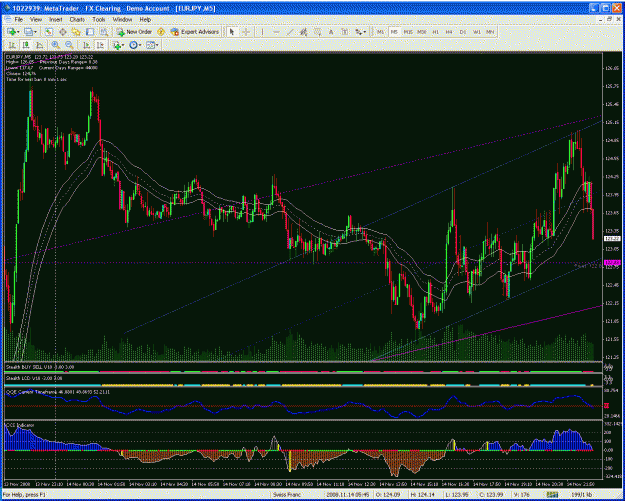The width and height of the screenshot is (625, 501).
Task: Switch to the M15 timeframe
Action: pos(408,32)
